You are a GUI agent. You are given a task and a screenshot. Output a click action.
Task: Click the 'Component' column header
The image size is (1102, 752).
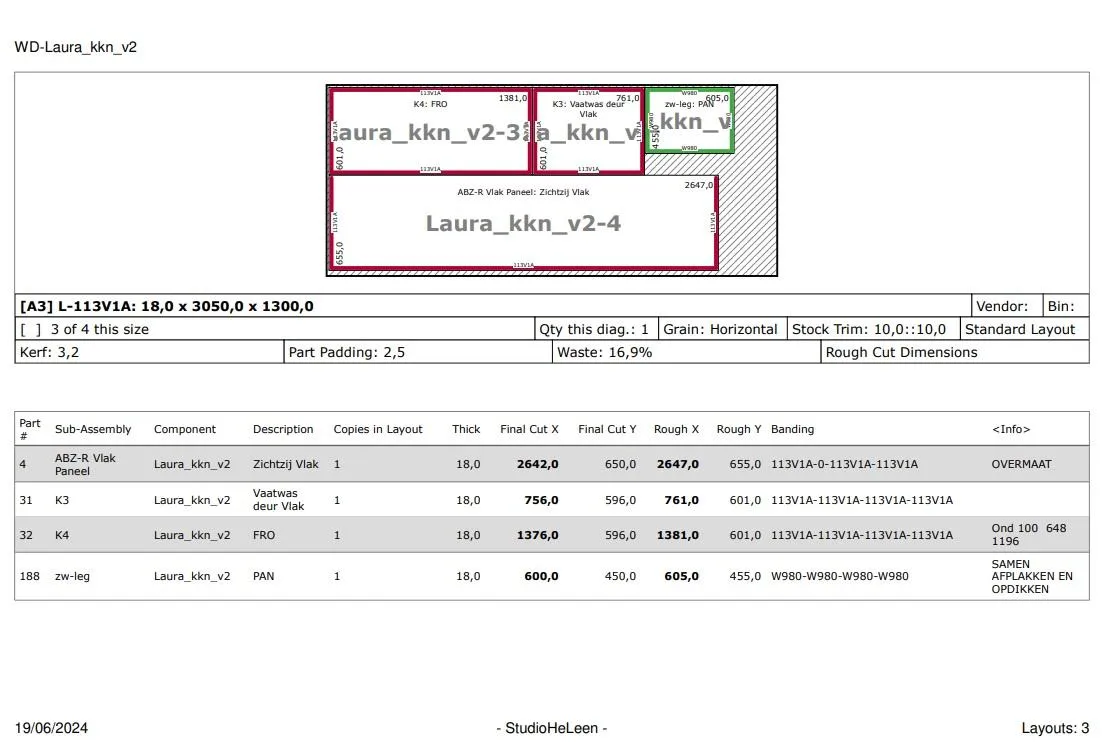(x=185, y=429)
